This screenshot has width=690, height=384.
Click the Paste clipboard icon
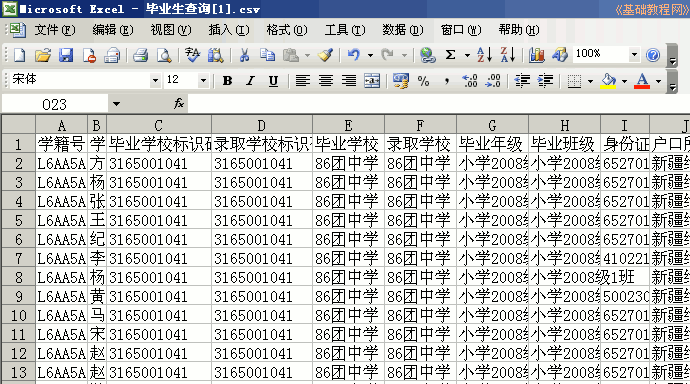[x=291, y=55]
